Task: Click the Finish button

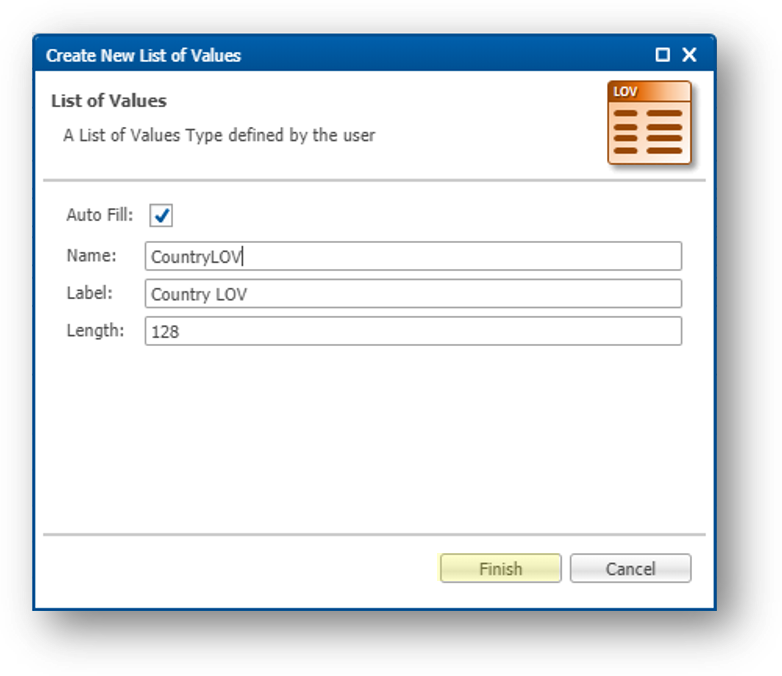Action: pyautogui.click(x=500, y=568)
